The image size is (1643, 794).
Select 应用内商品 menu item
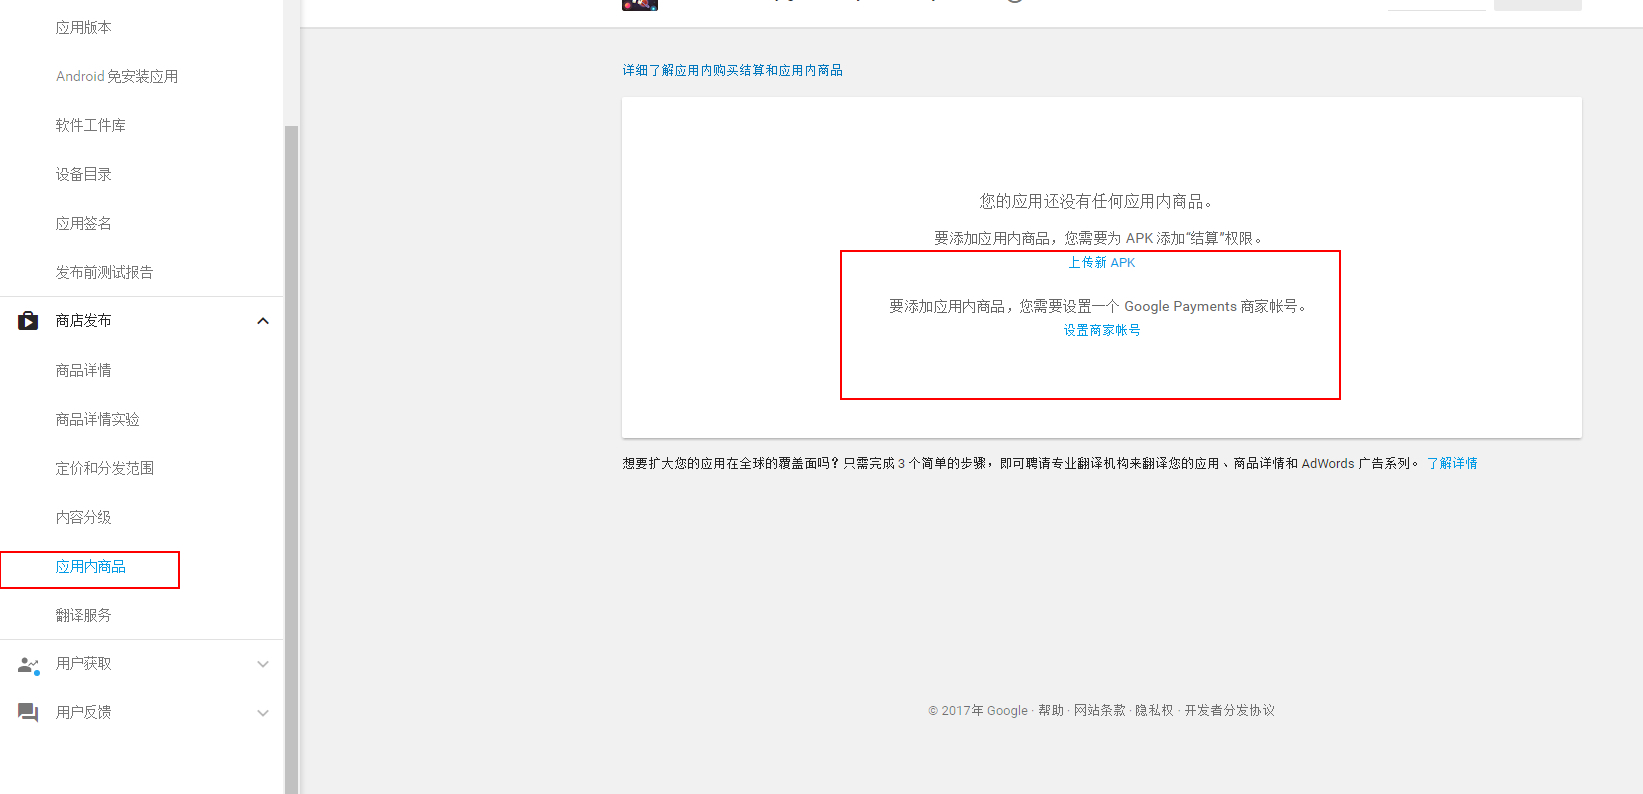coord(91,566)
